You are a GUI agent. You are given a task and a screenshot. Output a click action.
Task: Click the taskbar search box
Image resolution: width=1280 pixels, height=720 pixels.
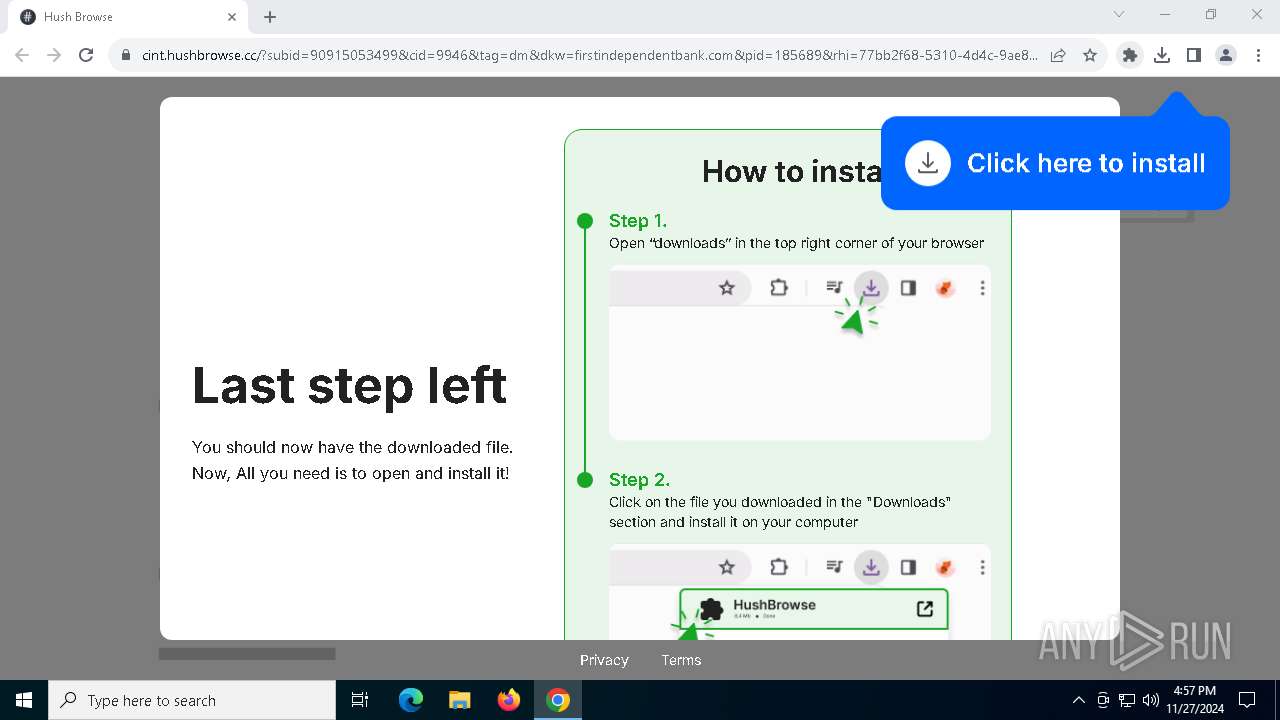[192, 700]
